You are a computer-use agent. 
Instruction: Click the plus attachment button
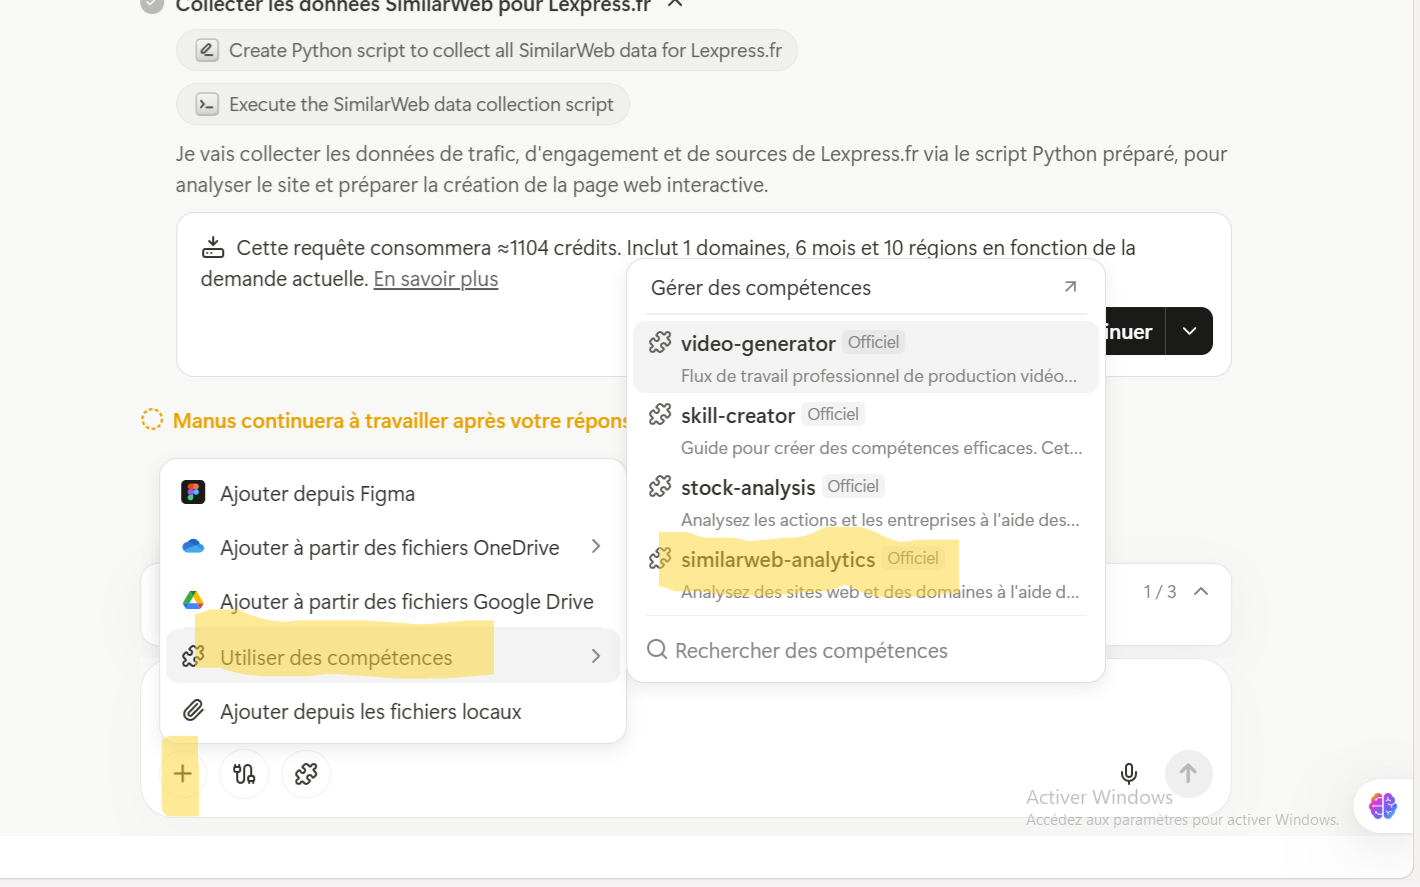pos(182,773)
